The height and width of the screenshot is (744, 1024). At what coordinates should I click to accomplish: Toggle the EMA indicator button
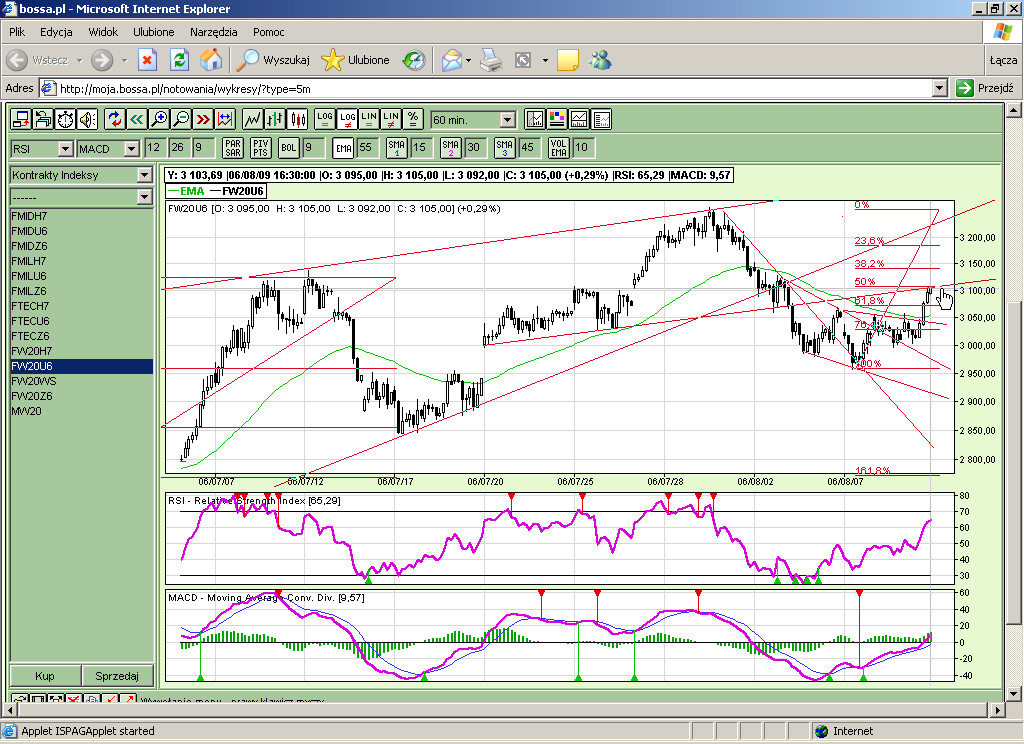(343, 148)
